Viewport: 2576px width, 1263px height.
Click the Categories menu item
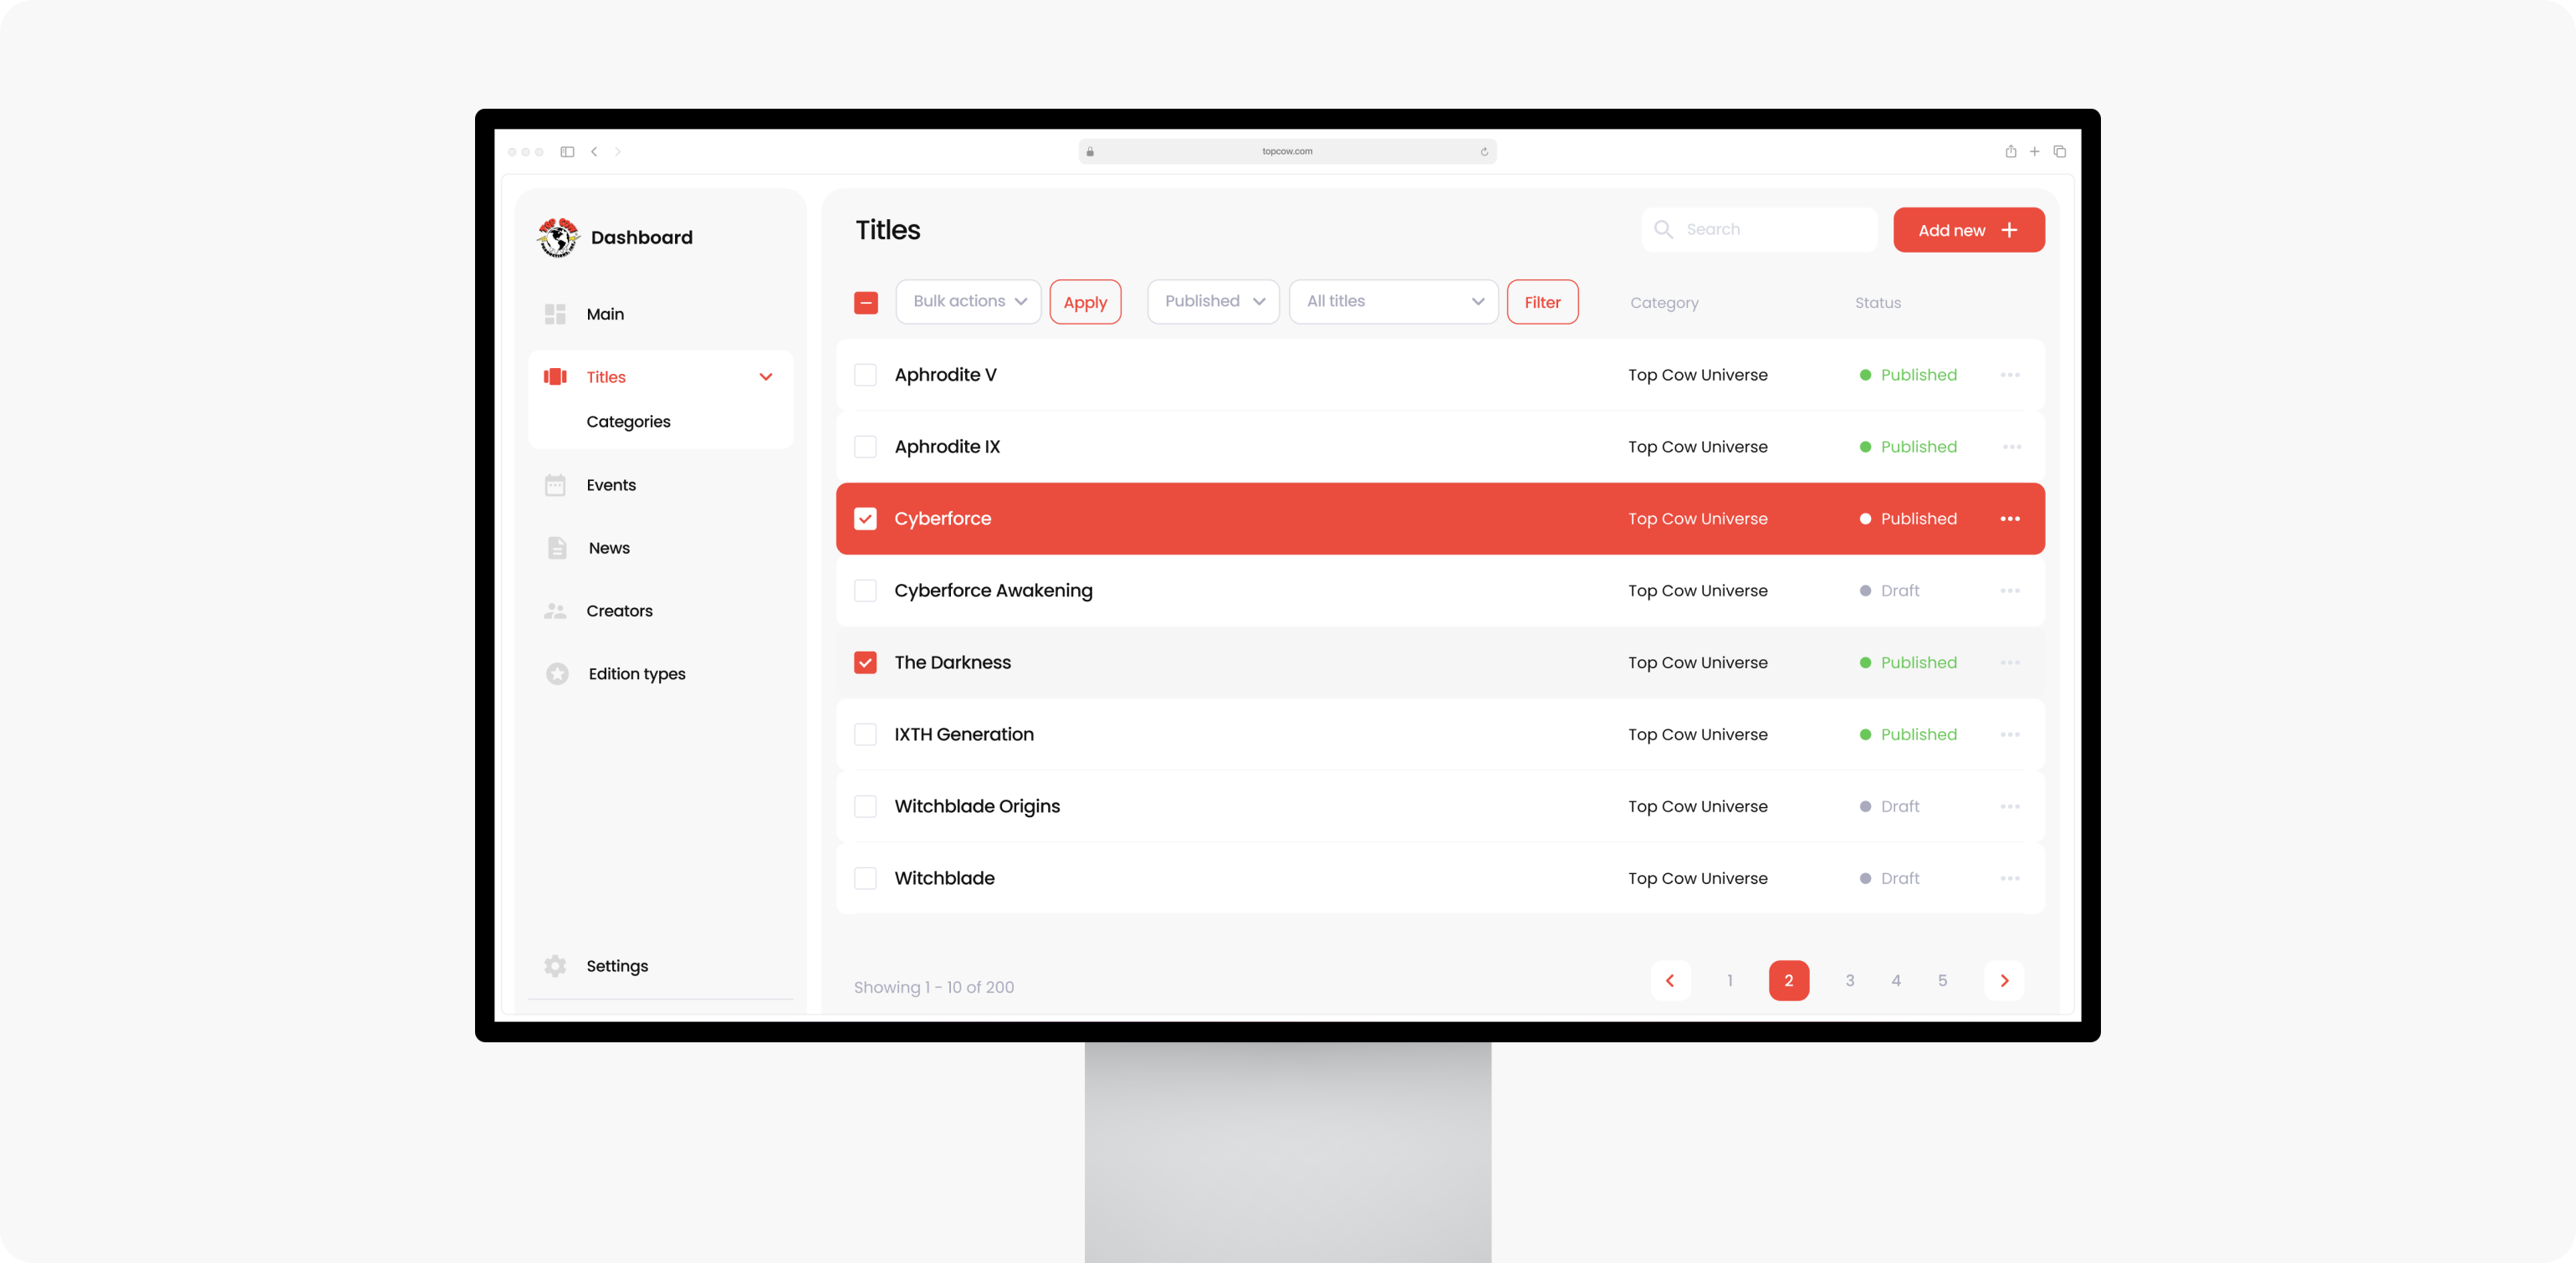click(x=629, y=422)
